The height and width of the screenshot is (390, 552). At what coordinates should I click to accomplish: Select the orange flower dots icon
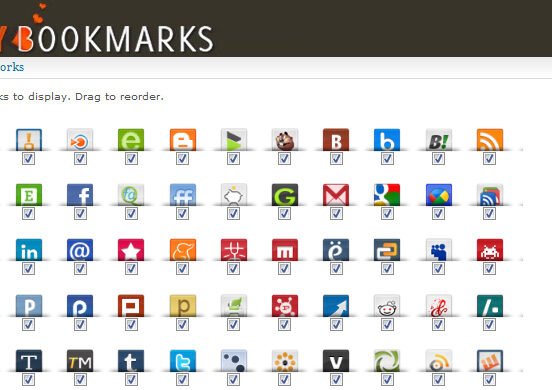click(285, 361)
